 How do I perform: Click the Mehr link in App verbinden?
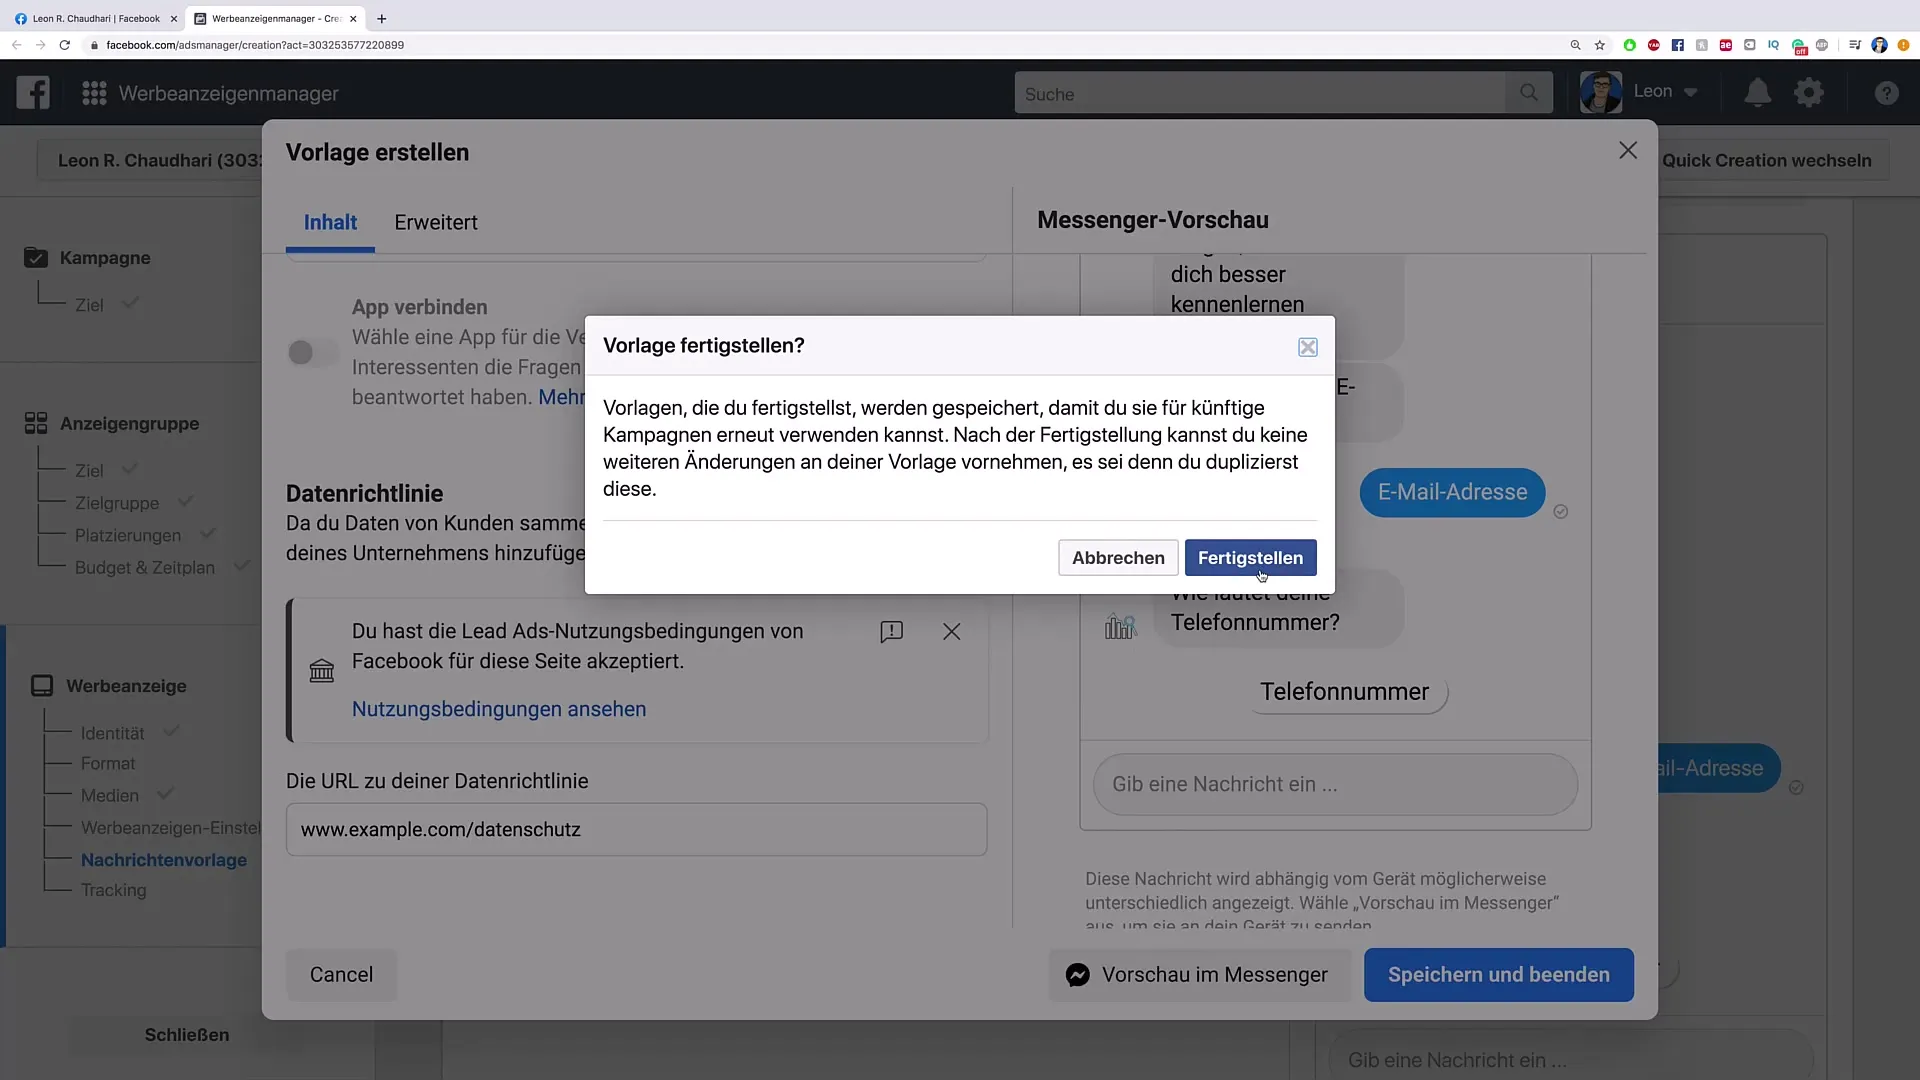pyautogui.click(x=561, y=397)
